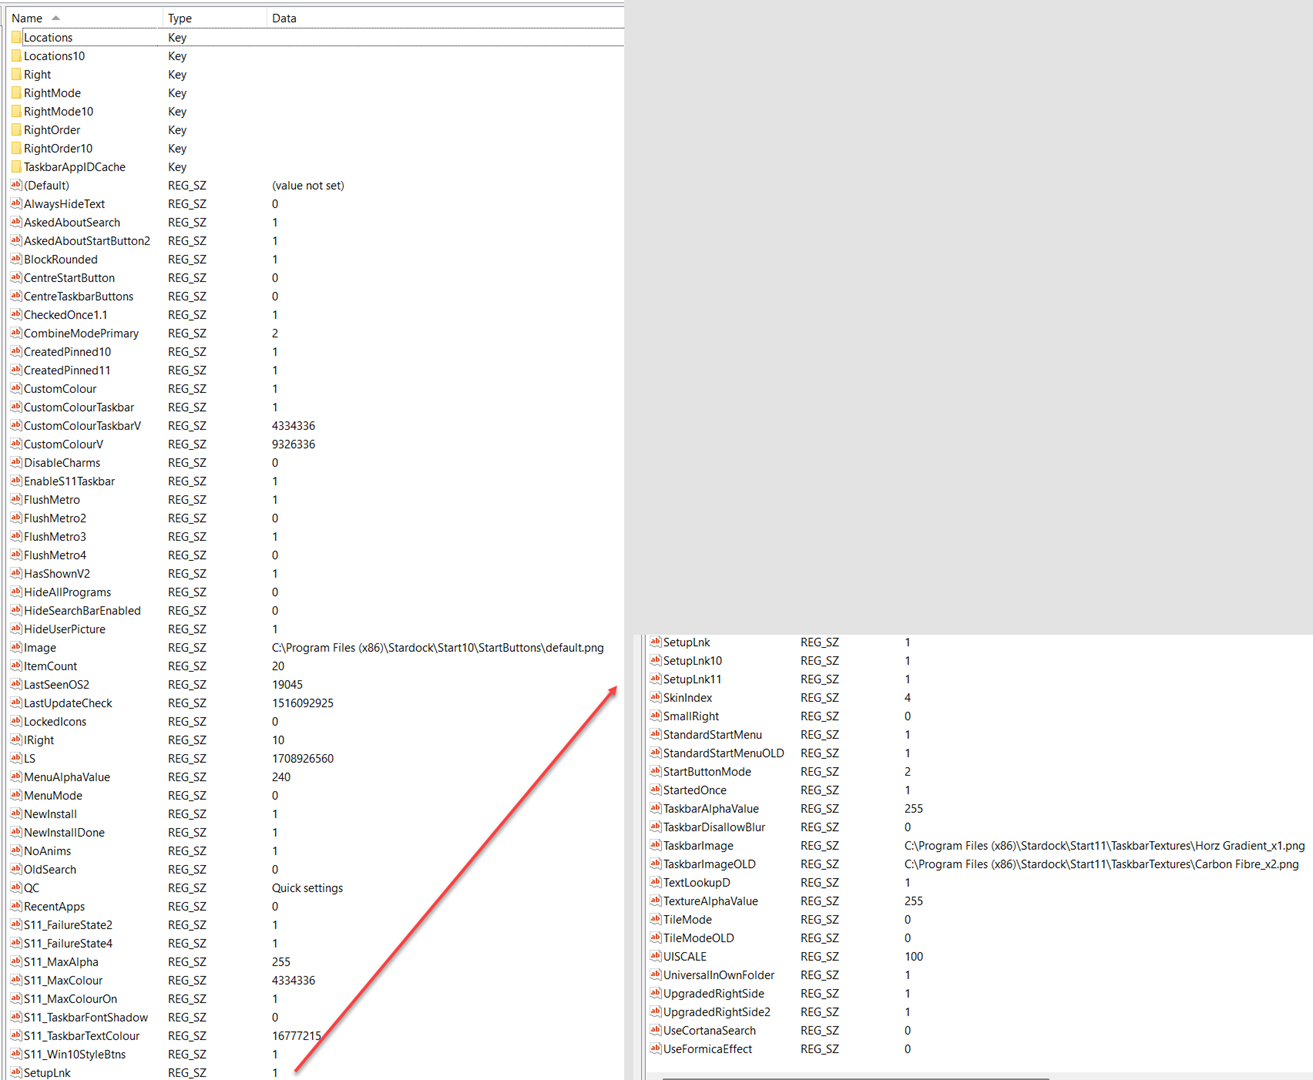Select the CustomColourTaskbar value name
1313x1080 pixels.
[79, 408]
